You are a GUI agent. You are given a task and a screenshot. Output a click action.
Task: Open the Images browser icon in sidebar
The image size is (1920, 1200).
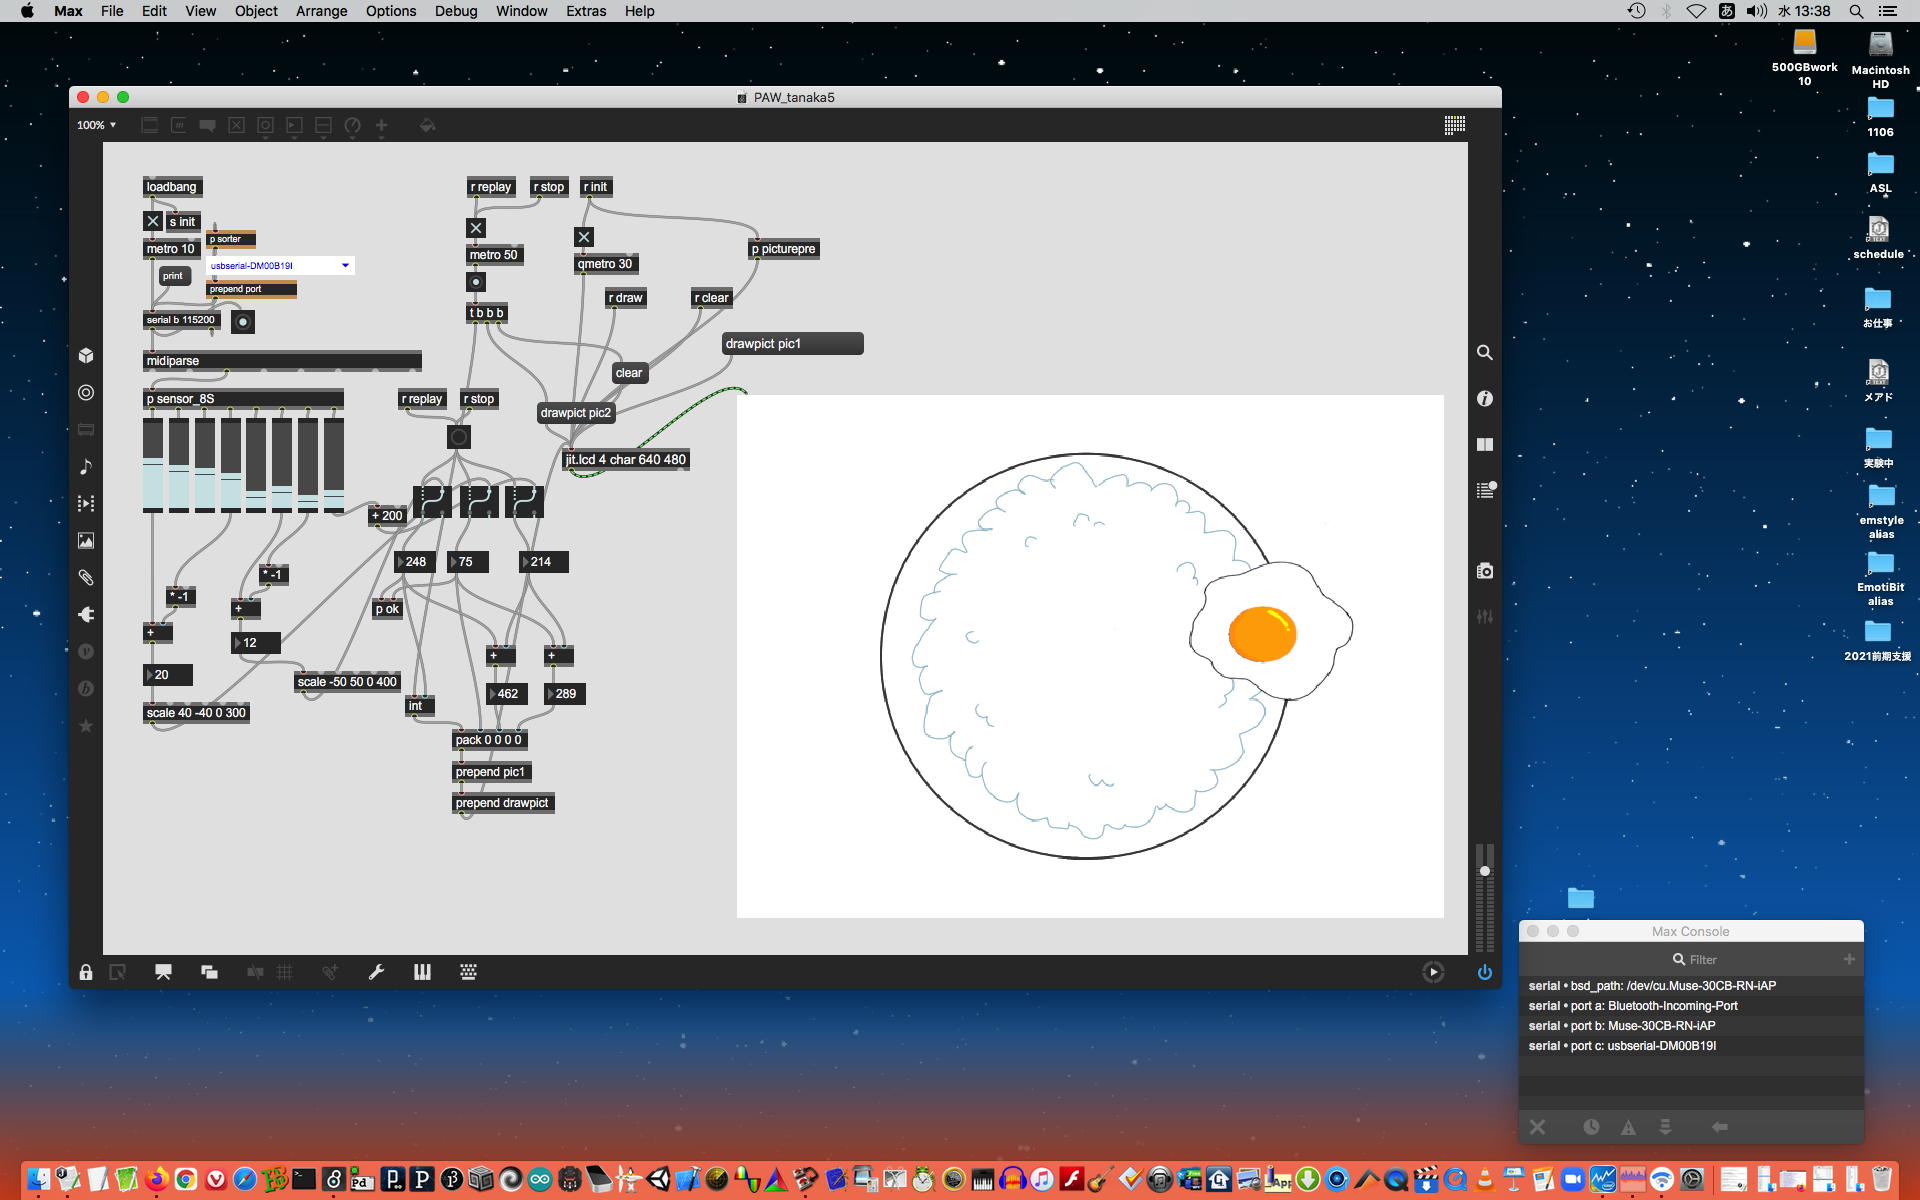point(86,541)
